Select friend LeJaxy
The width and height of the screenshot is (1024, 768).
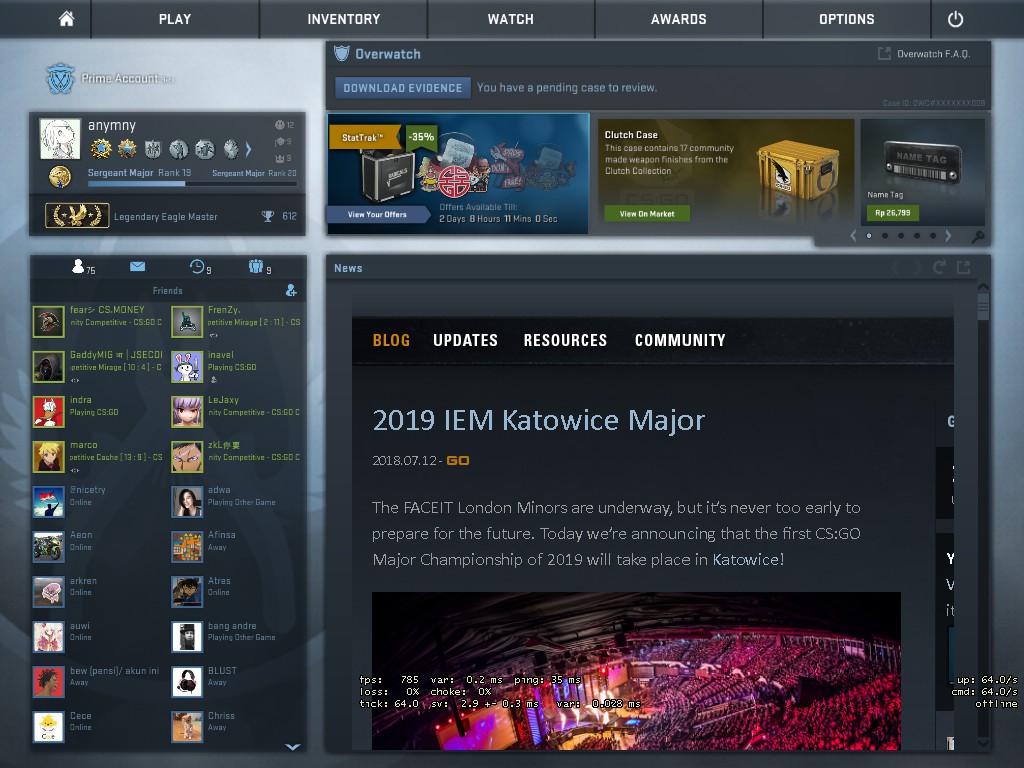(x=236, y=411)
